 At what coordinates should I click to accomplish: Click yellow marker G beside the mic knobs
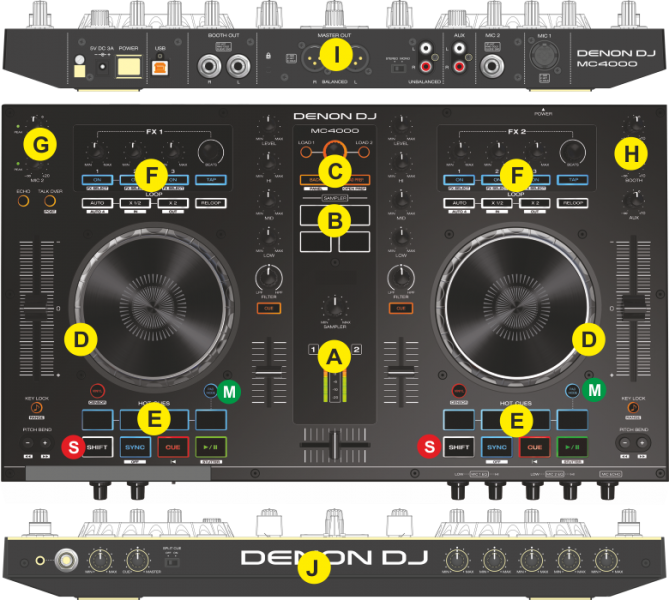pos(40,146)
